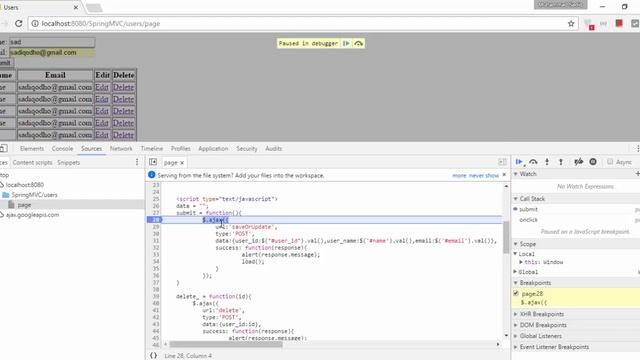Open the SpringMVC/users folder

[x=34, y=195]
